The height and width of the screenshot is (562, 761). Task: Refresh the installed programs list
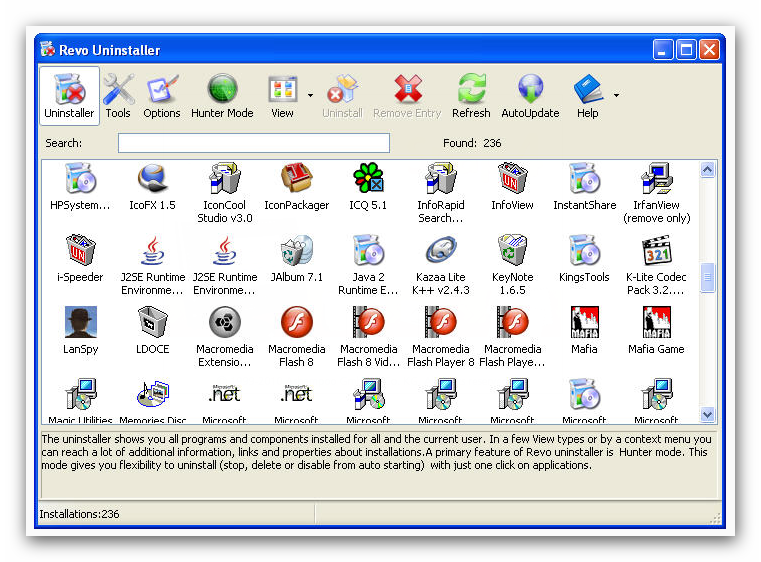click(471, 96)
